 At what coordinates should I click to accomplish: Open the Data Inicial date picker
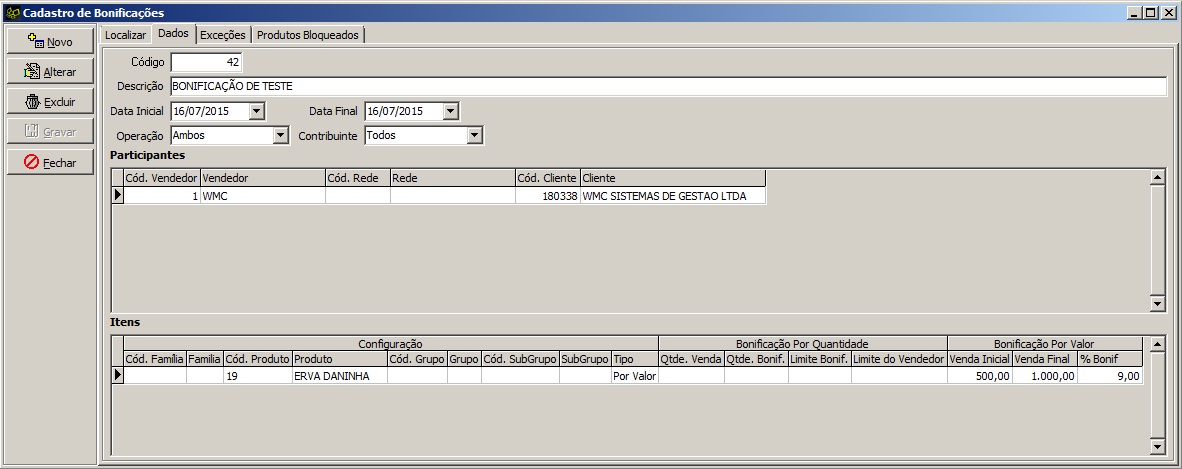pyautogui.click(x=256, y=111)
